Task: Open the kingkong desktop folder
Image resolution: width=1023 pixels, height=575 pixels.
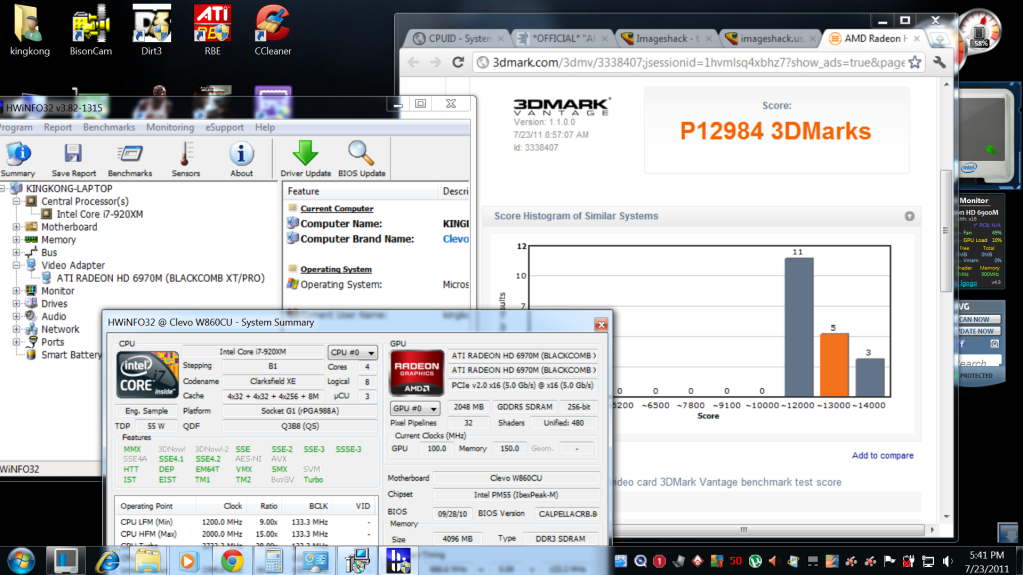Action: click(29, 30)
